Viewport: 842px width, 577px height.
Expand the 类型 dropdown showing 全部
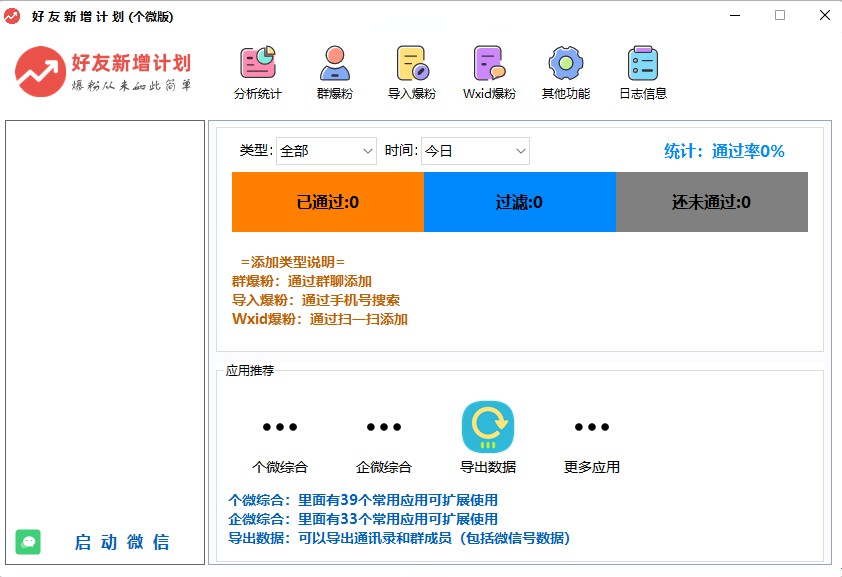click(326, 151)
